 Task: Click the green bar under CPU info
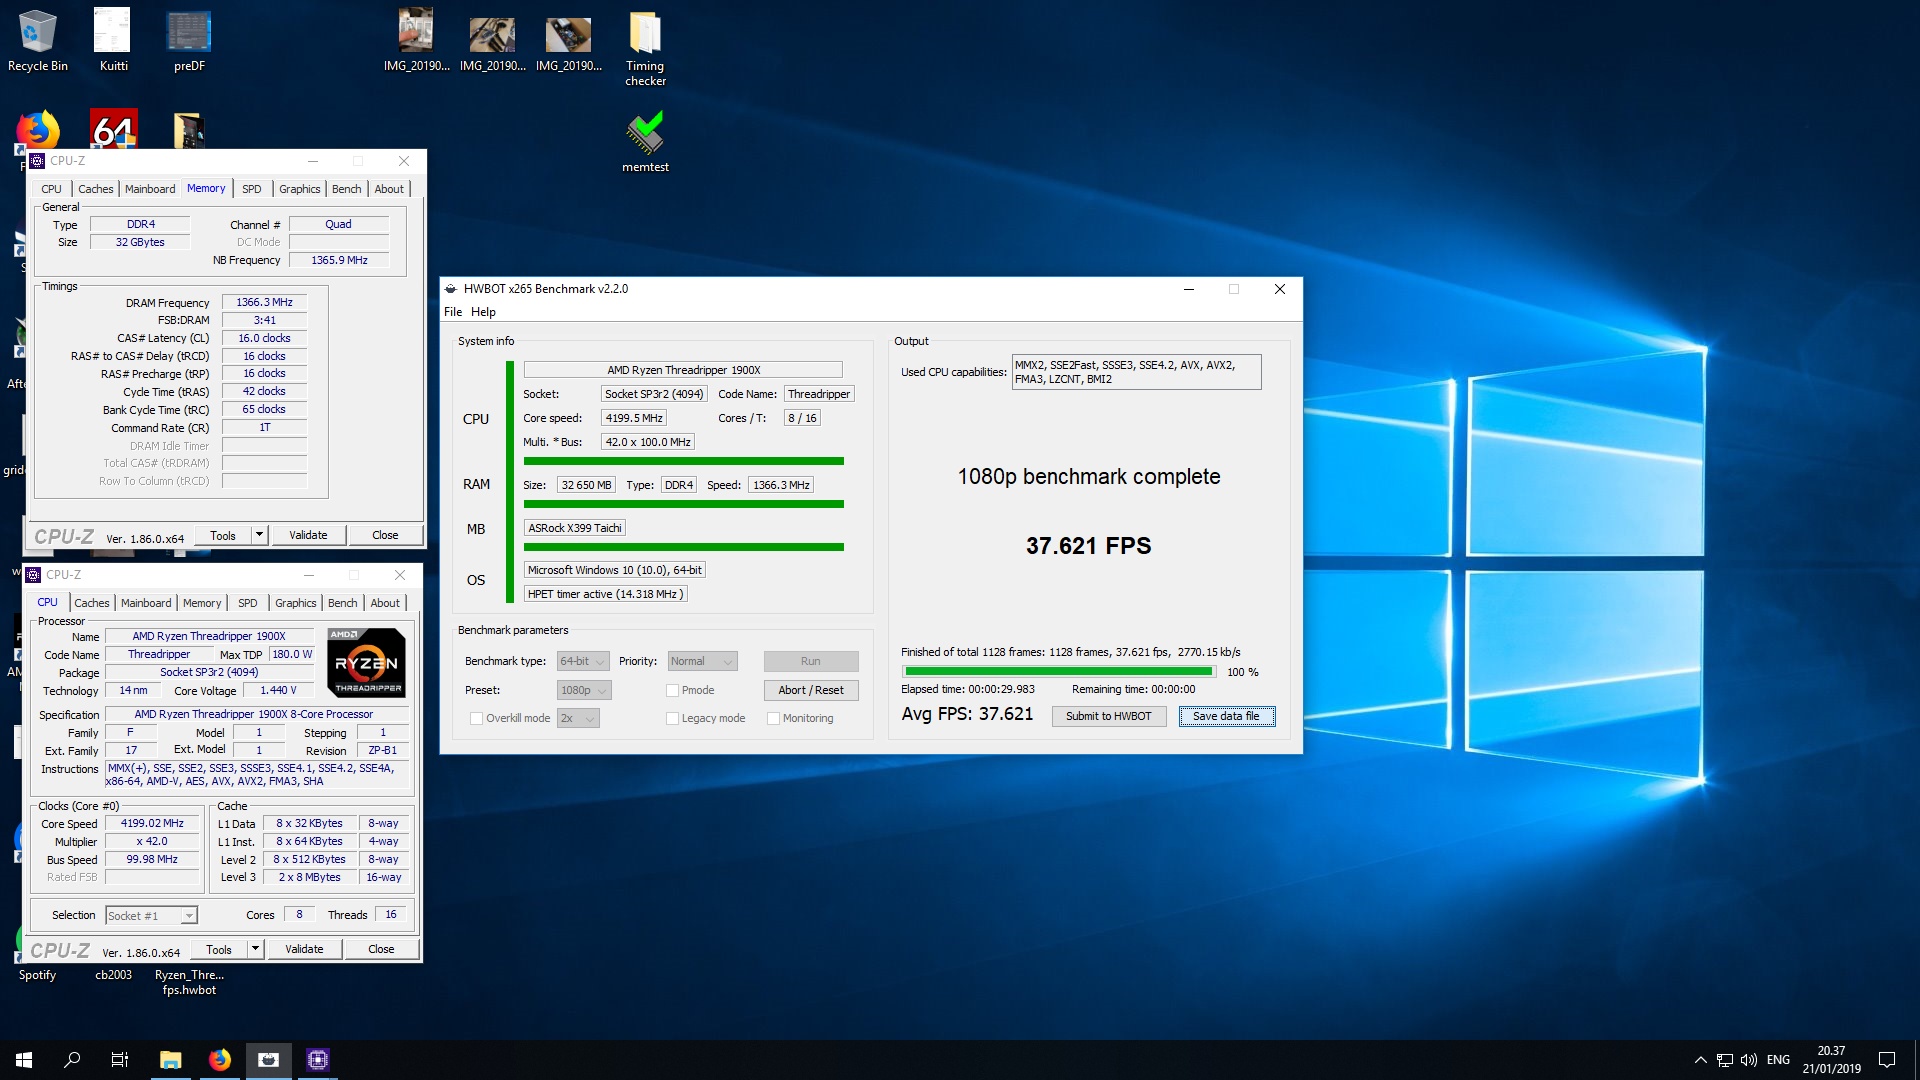click(x=684, y=462)
